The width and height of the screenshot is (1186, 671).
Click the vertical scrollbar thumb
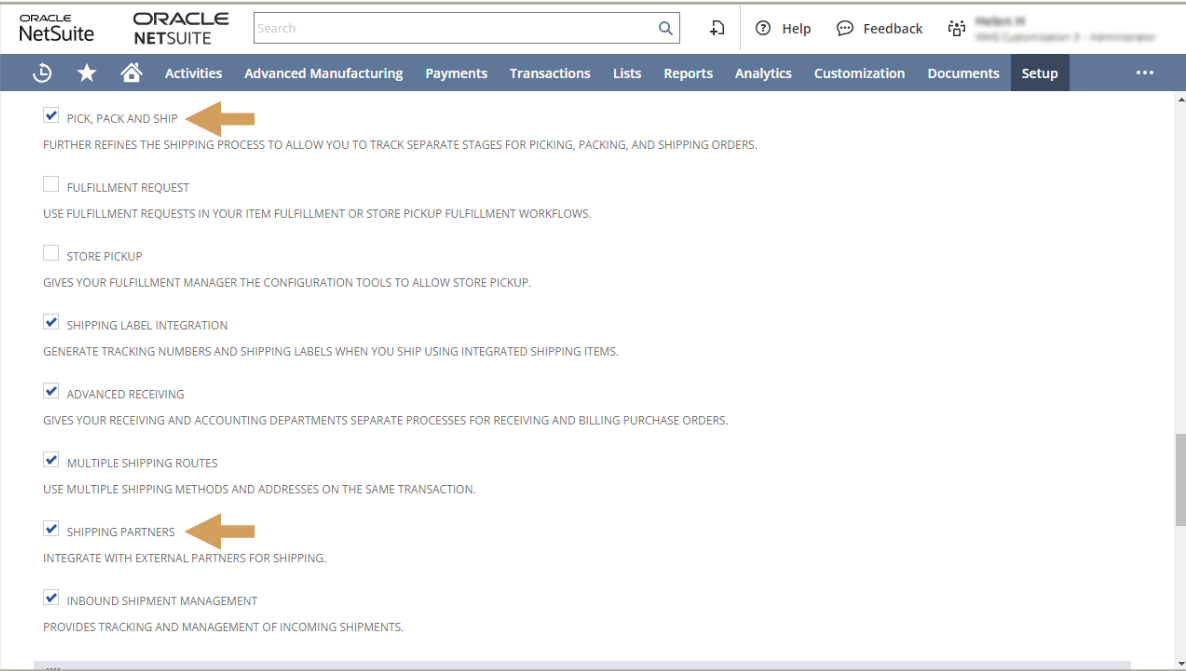[1180, 480]
